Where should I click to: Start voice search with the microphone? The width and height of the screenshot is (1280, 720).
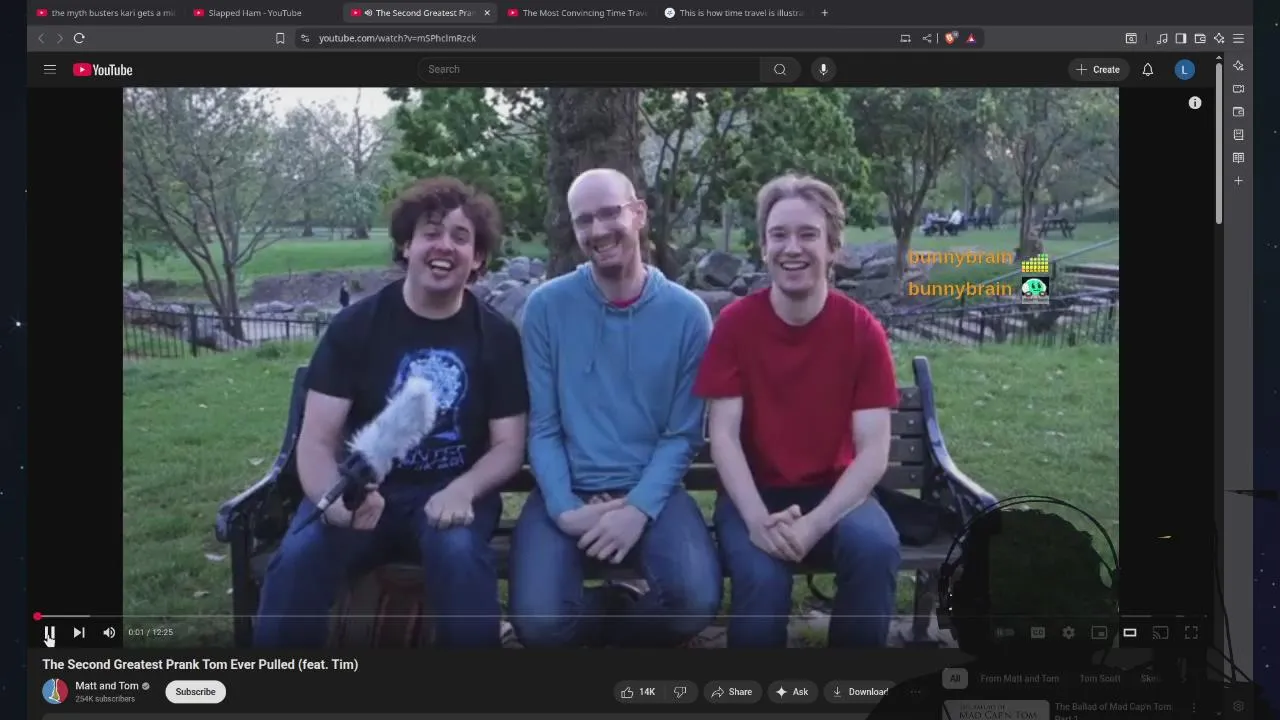pos(823,69)
